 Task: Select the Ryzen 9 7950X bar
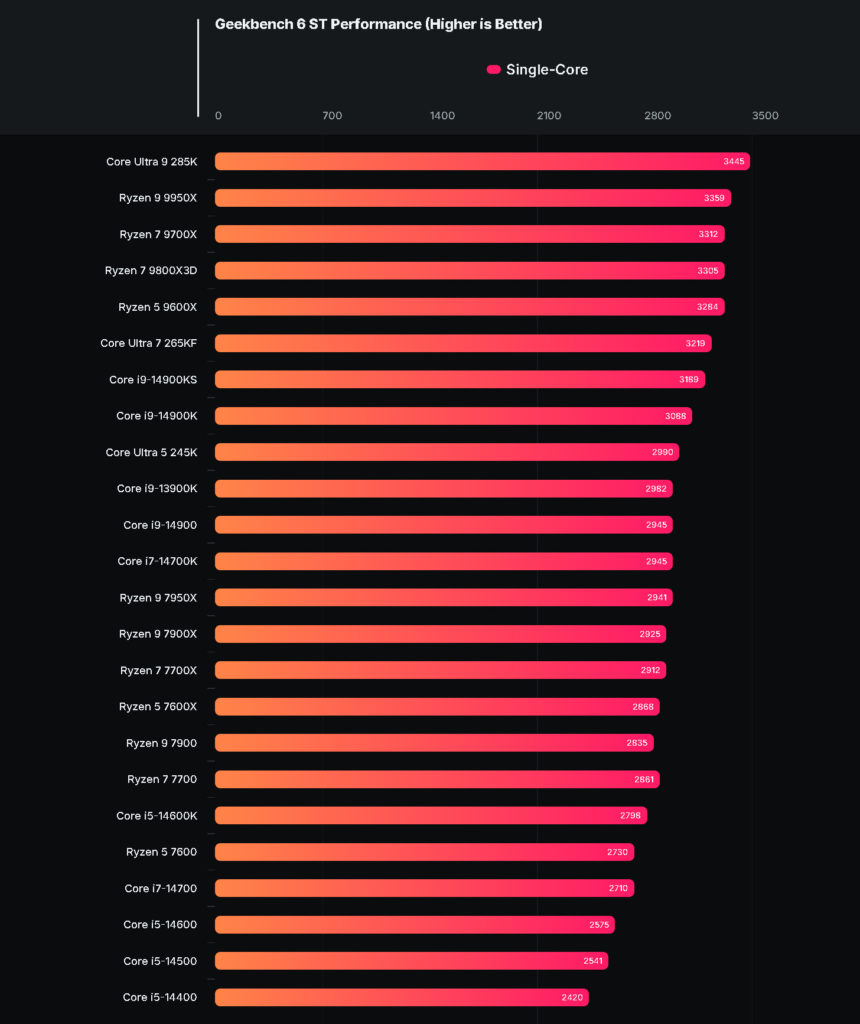[x=443, y=598]
